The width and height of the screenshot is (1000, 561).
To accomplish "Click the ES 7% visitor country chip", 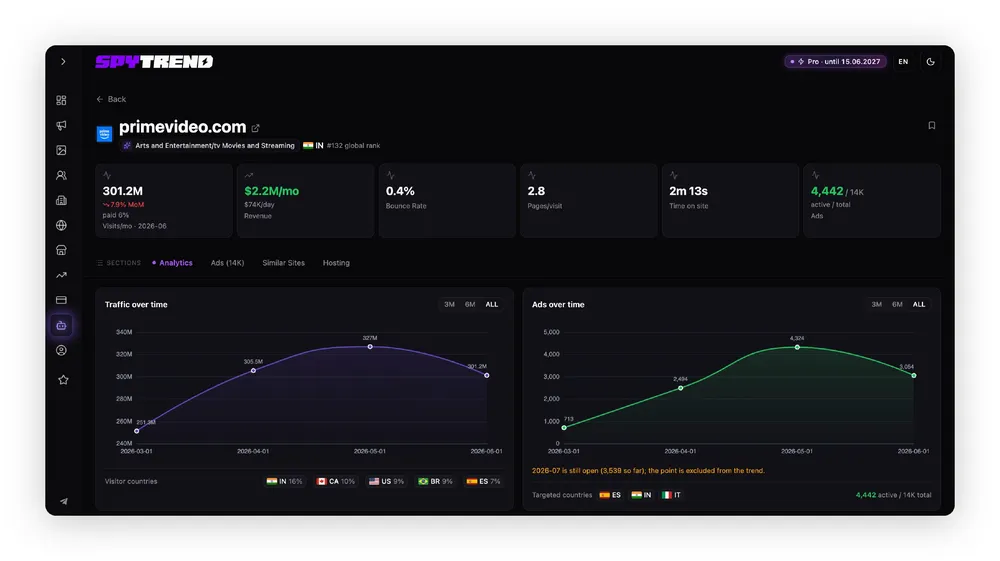I will pos(483,482).
